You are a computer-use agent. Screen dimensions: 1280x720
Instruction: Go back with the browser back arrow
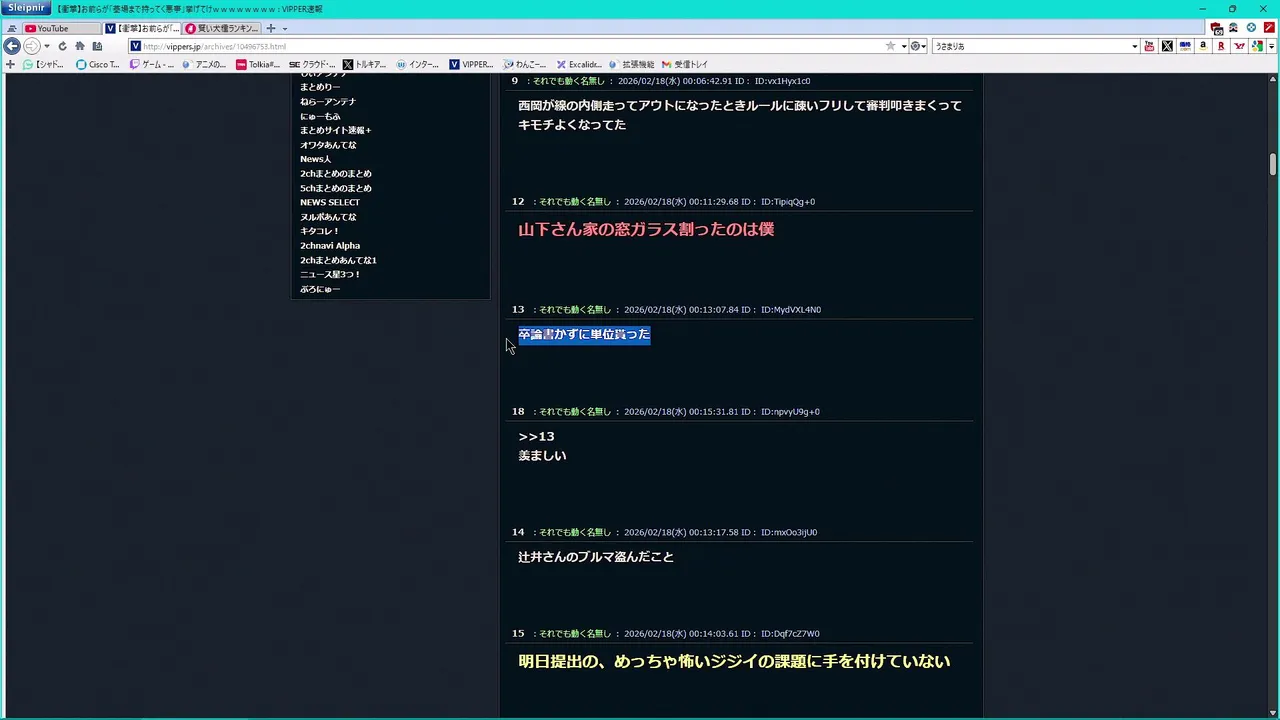[12, 46]
